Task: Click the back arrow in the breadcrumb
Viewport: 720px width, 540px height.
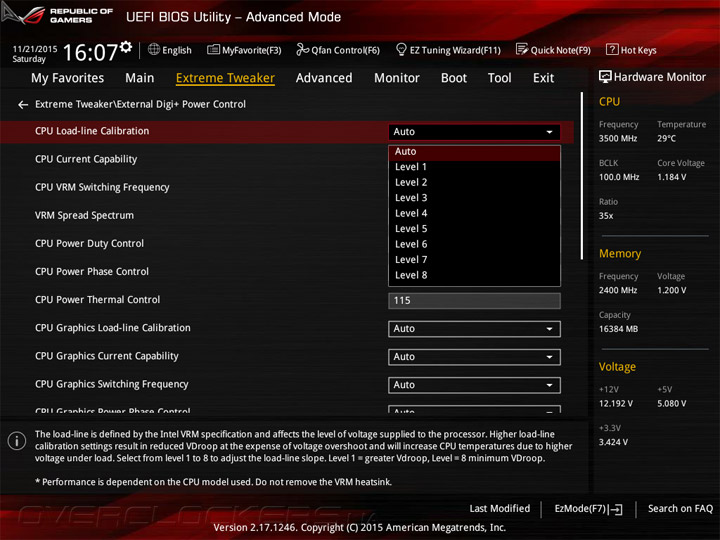Action: (x=22, y=105)
